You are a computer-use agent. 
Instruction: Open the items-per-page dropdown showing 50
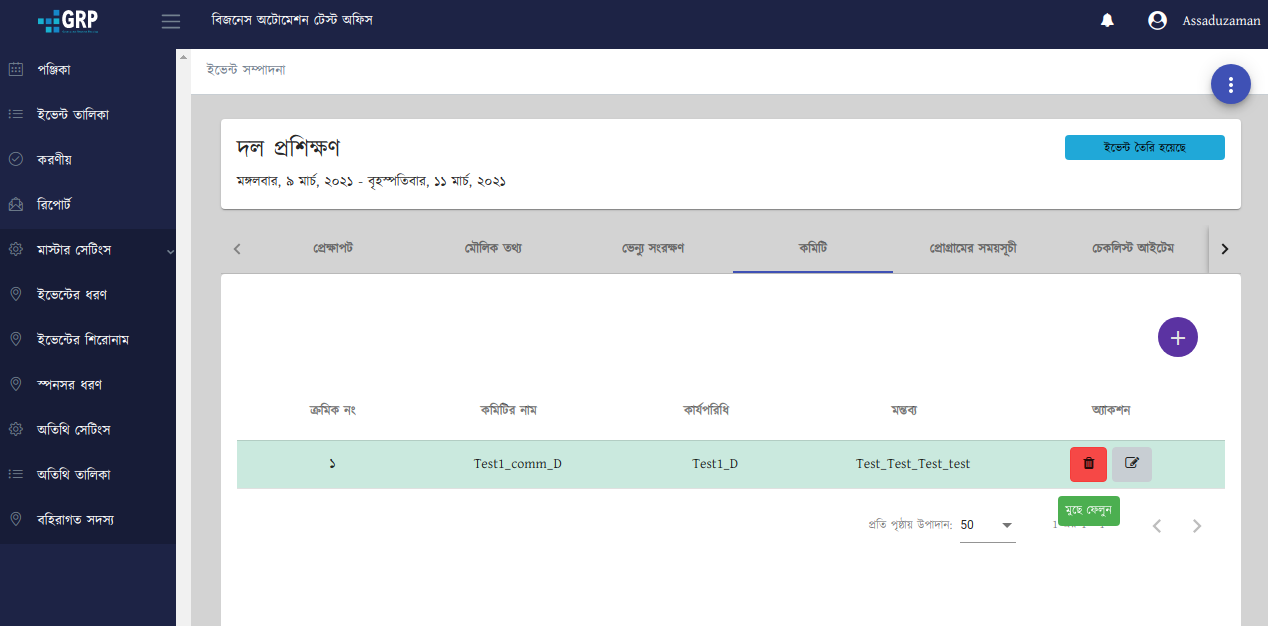click(x=987, y=525)
